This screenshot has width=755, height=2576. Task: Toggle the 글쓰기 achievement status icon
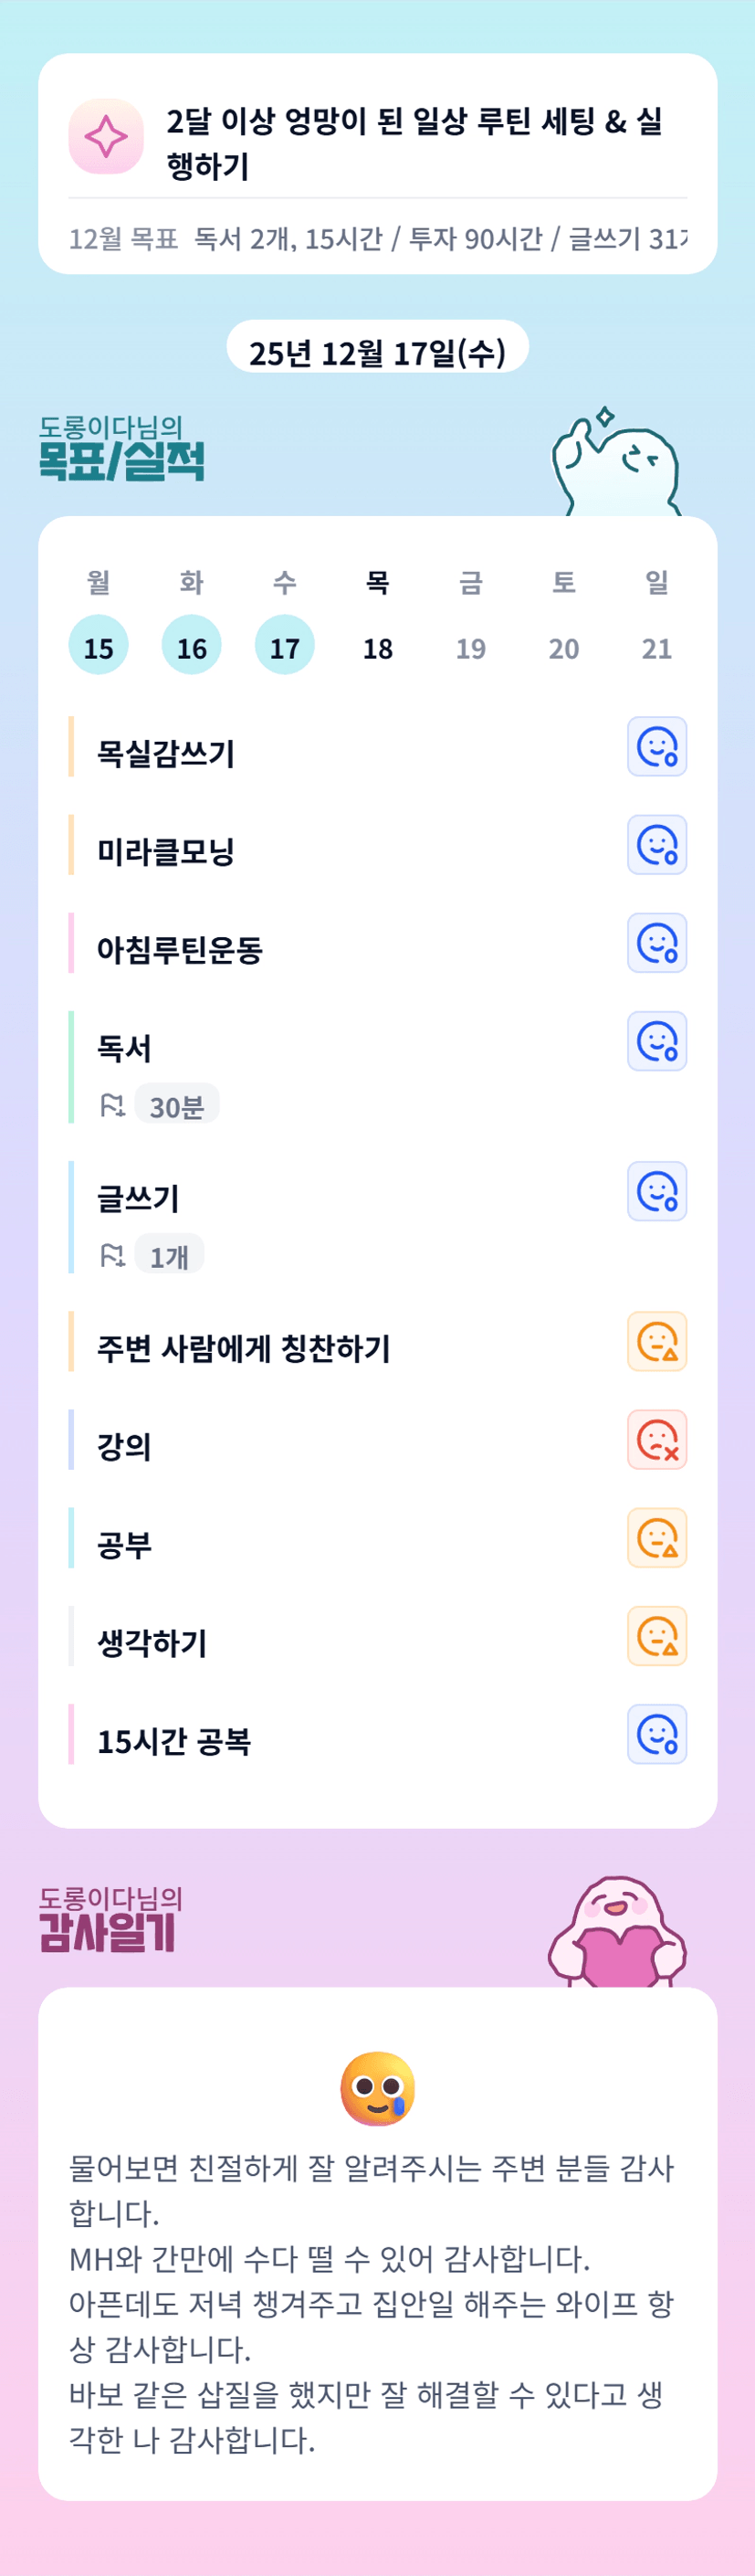click(657, 1191)
